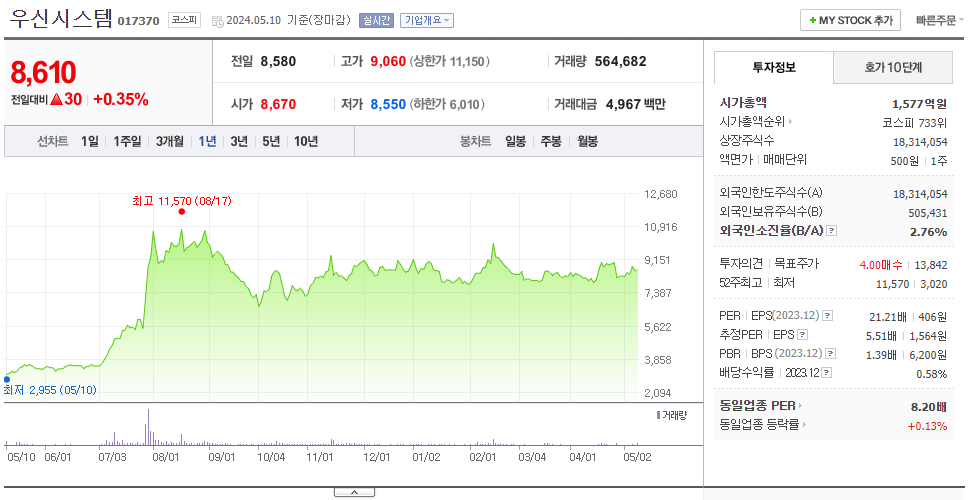The image size is (968, 500).
Task: Open the 빠른주문 dropdown
Action: coord(940,20)
